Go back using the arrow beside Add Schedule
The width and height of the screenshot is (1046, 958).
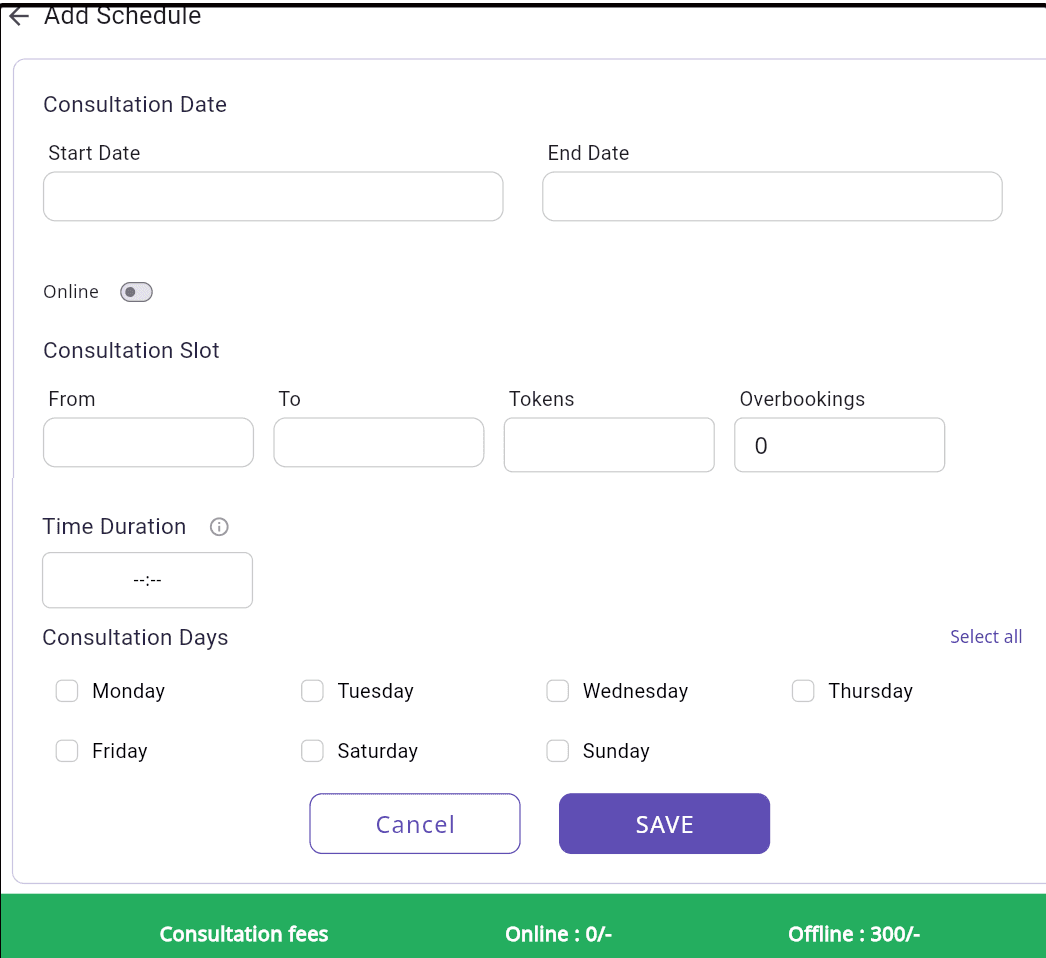click(x=19, y=15)
